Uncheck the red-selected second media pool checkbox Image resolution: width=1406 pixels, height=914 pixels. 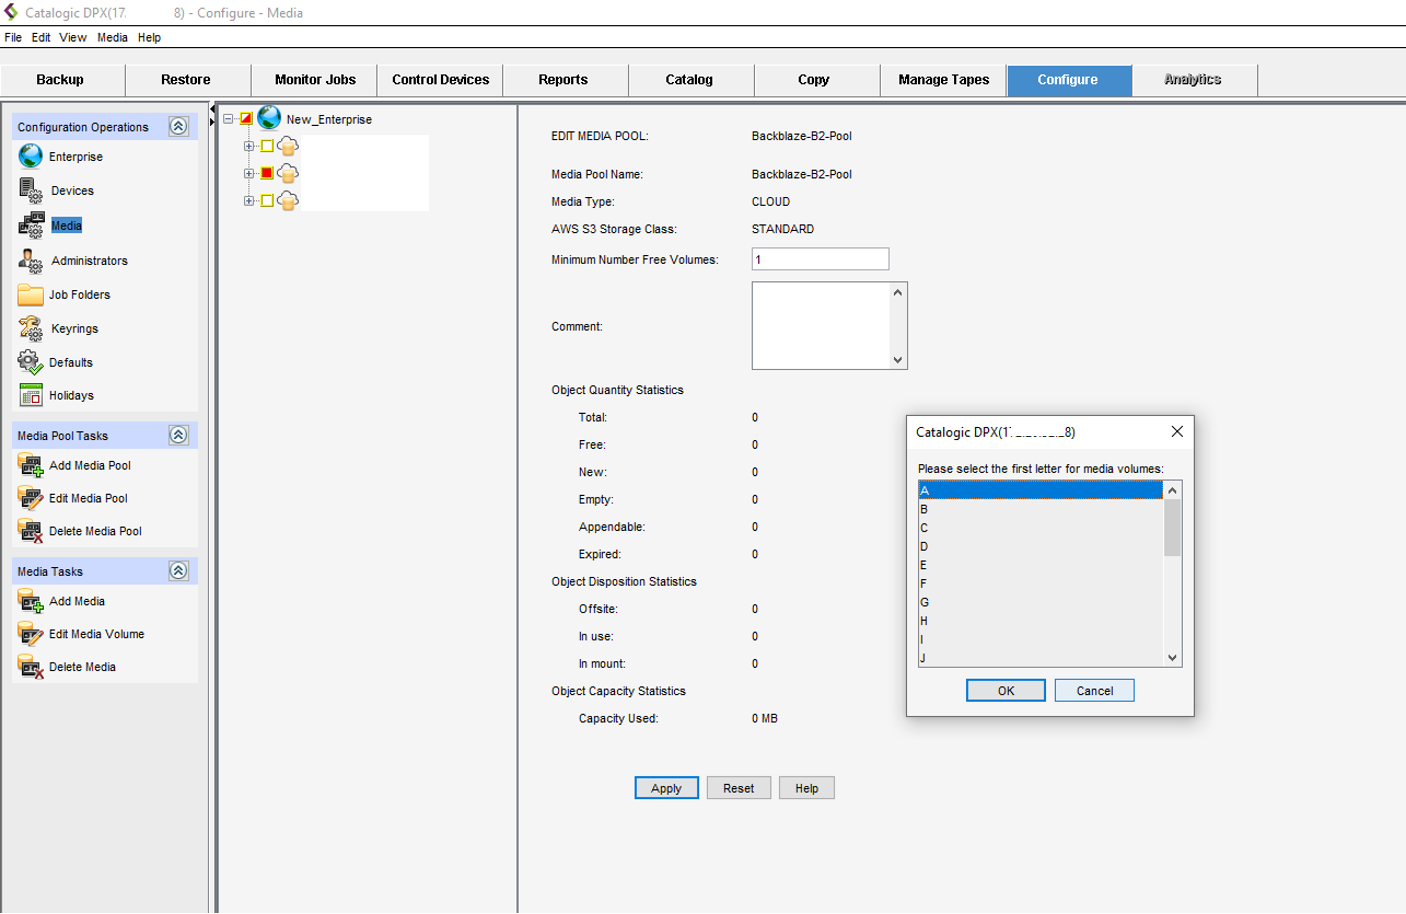coord(267,173)
